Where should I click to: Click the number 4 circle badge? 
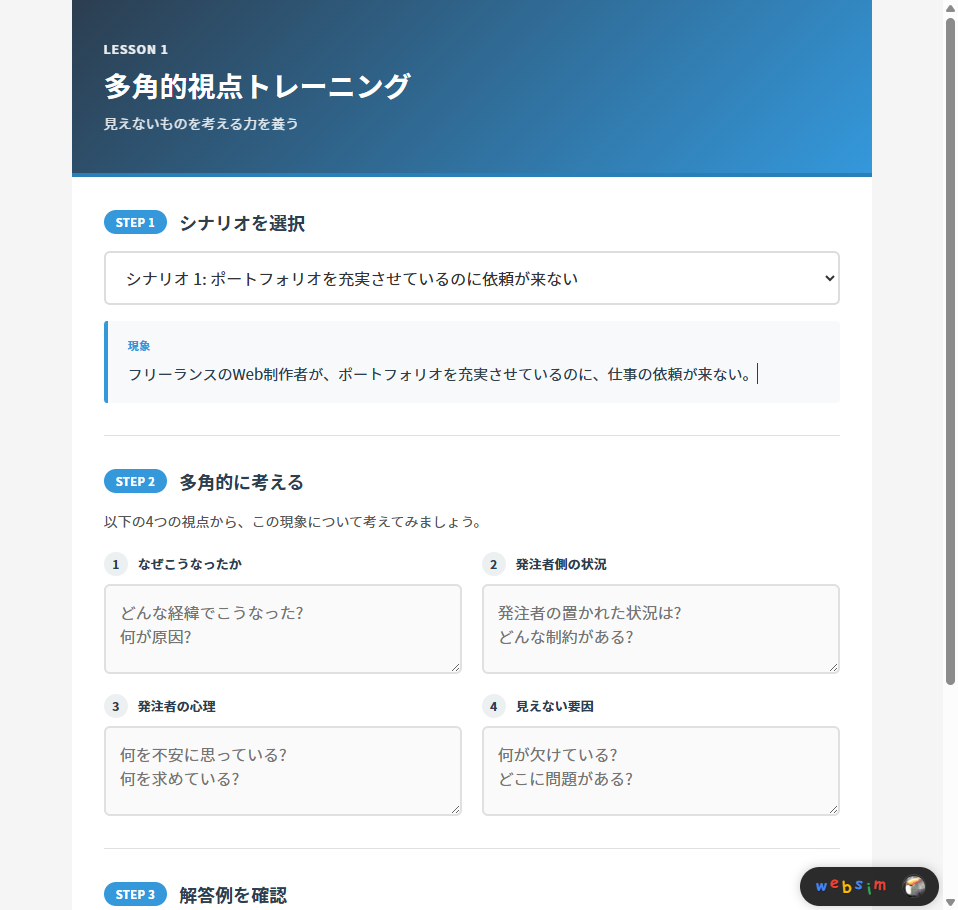493,707
